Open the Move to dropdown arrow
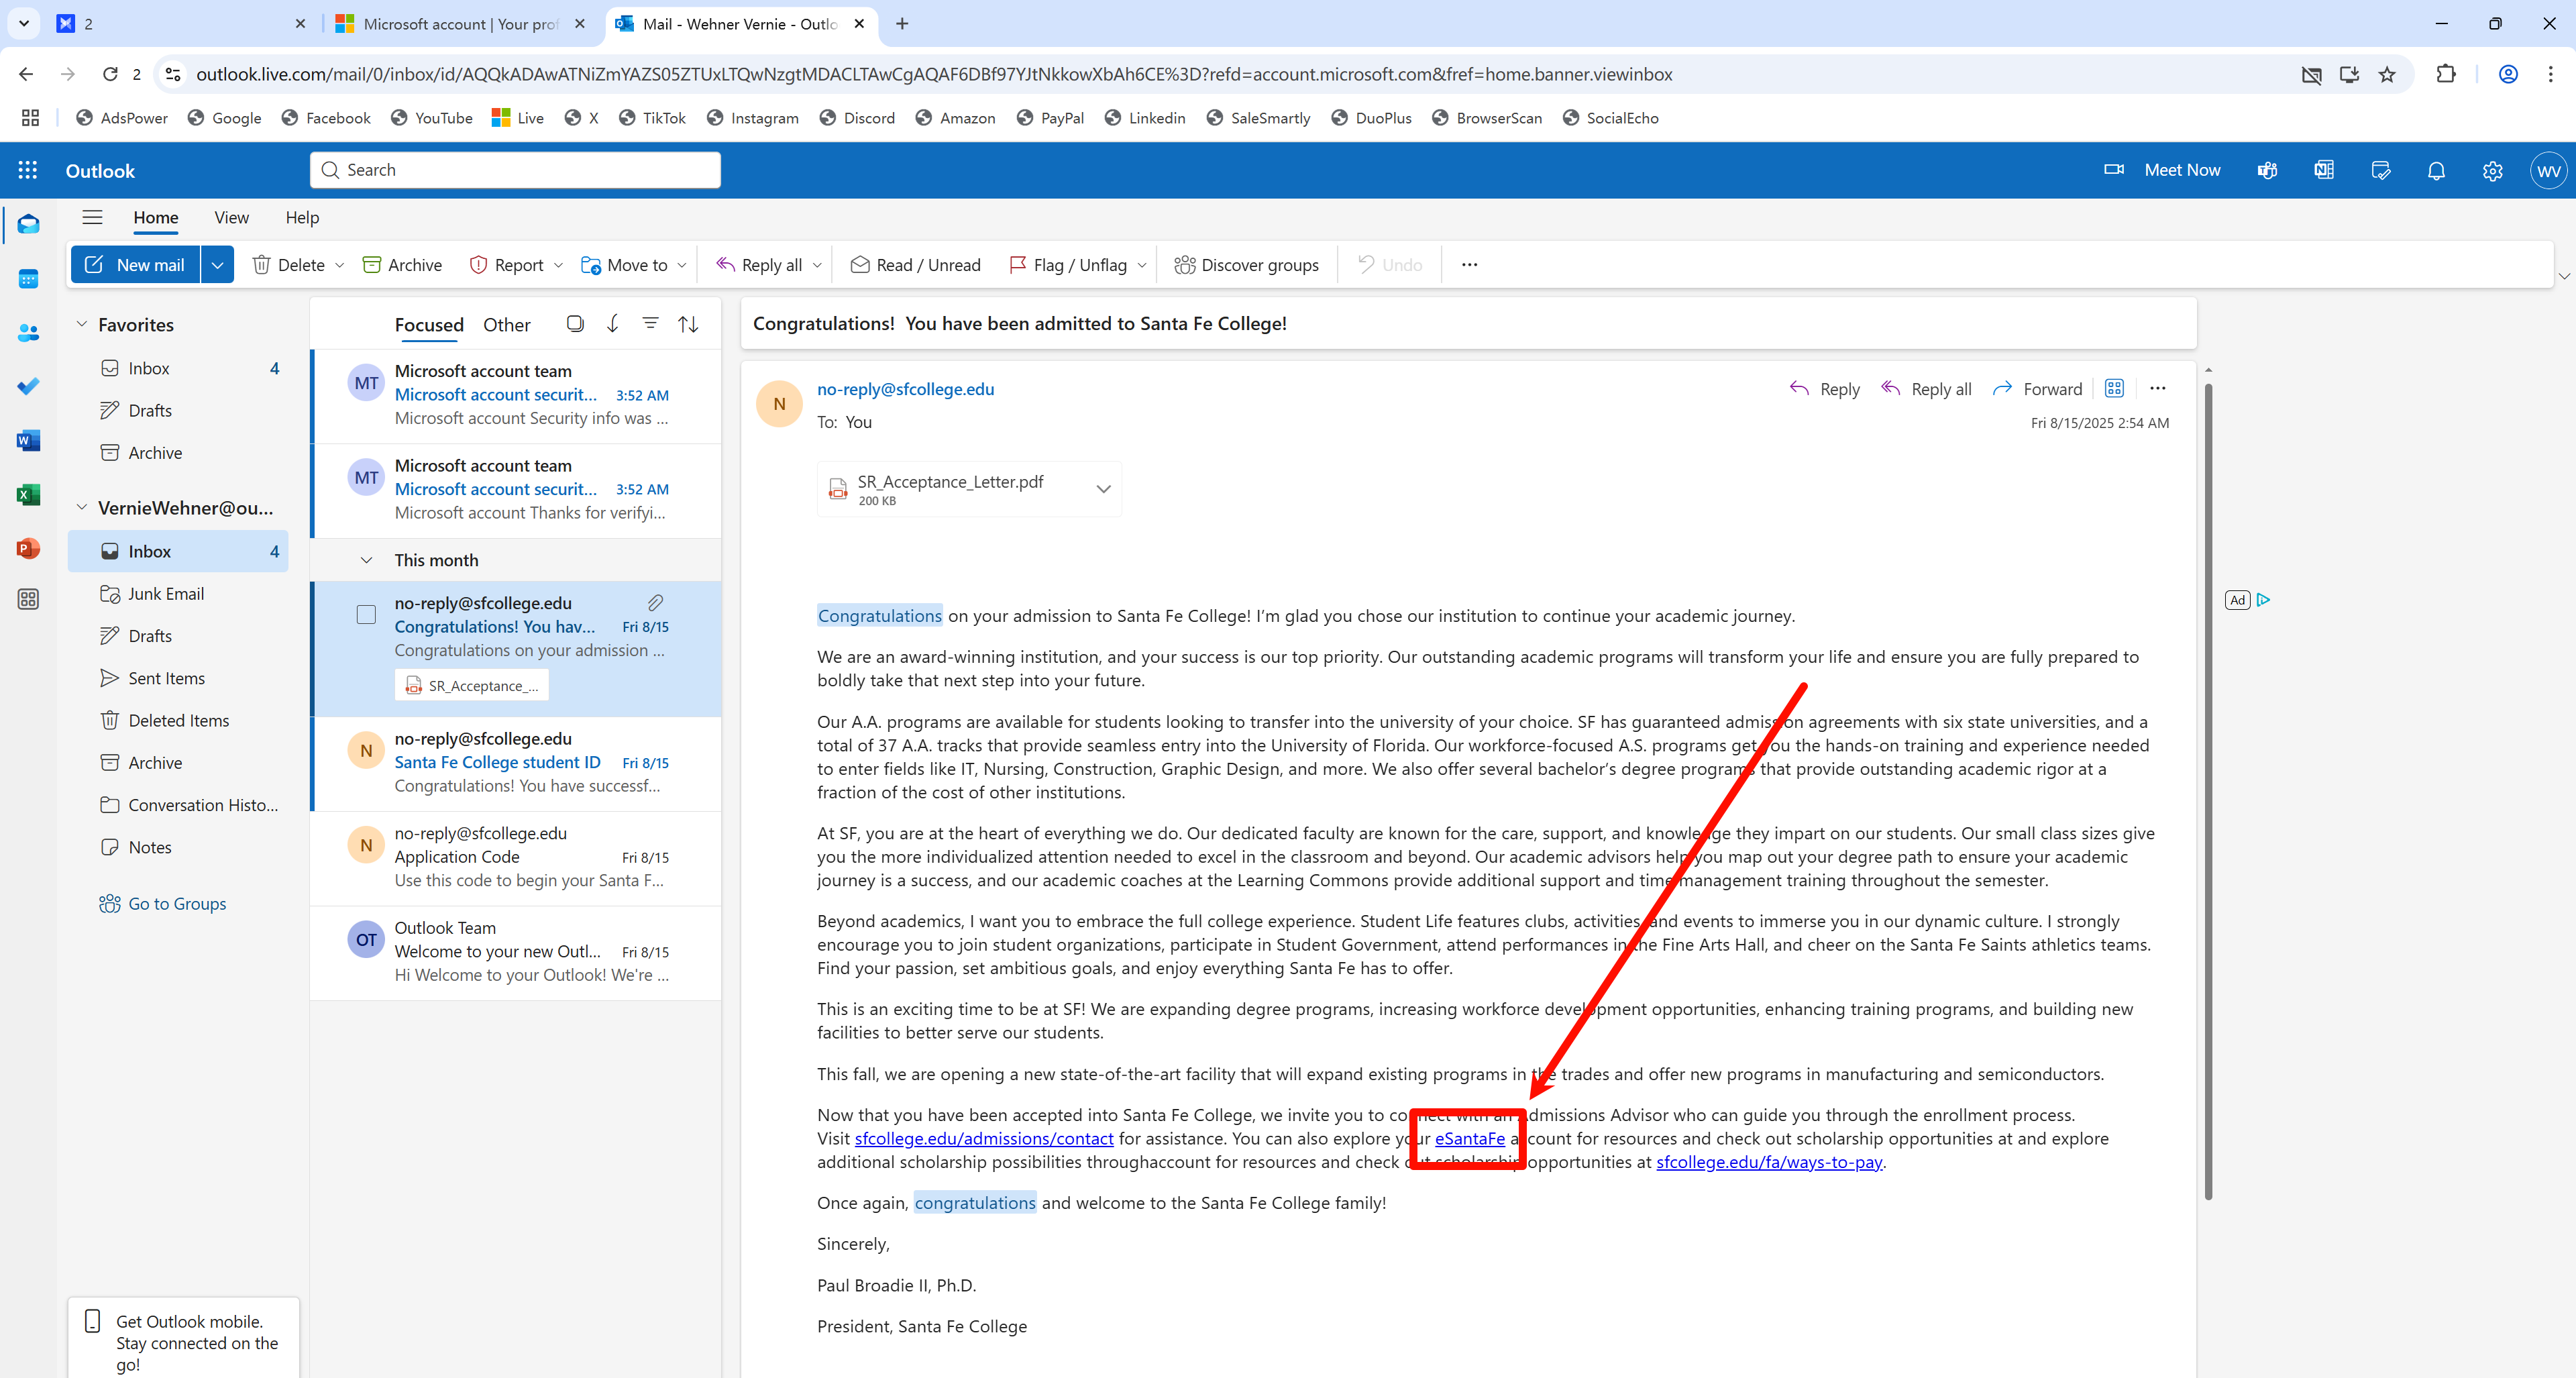This screenshot has height=1378, width=2576. pos(682,265)
